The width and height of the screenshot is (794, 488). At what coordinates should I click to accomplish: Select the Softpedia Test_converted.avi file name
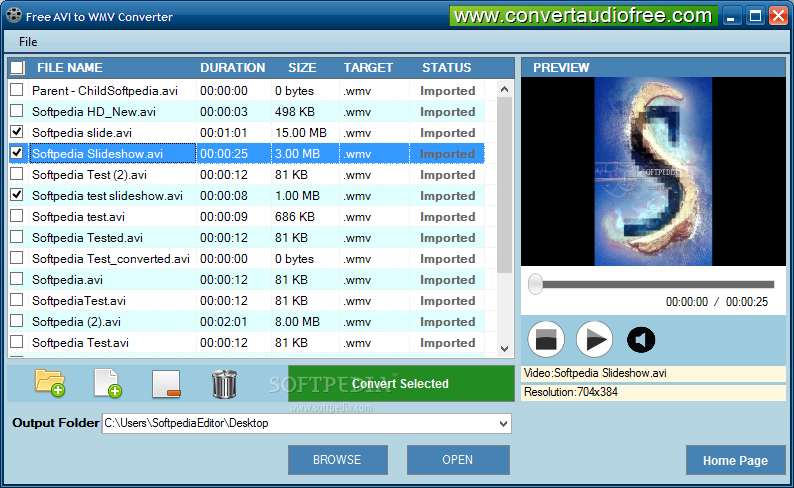point(111,259)
